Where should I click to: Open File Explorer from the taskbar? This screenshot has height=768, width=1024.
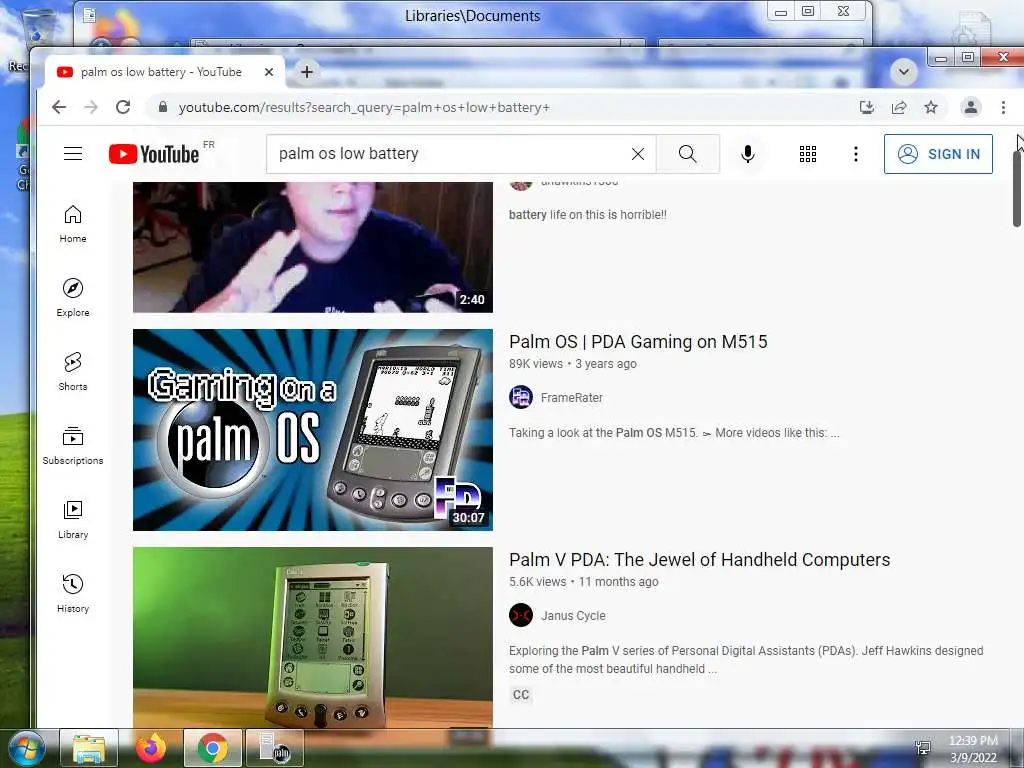(x=89, y=748)
